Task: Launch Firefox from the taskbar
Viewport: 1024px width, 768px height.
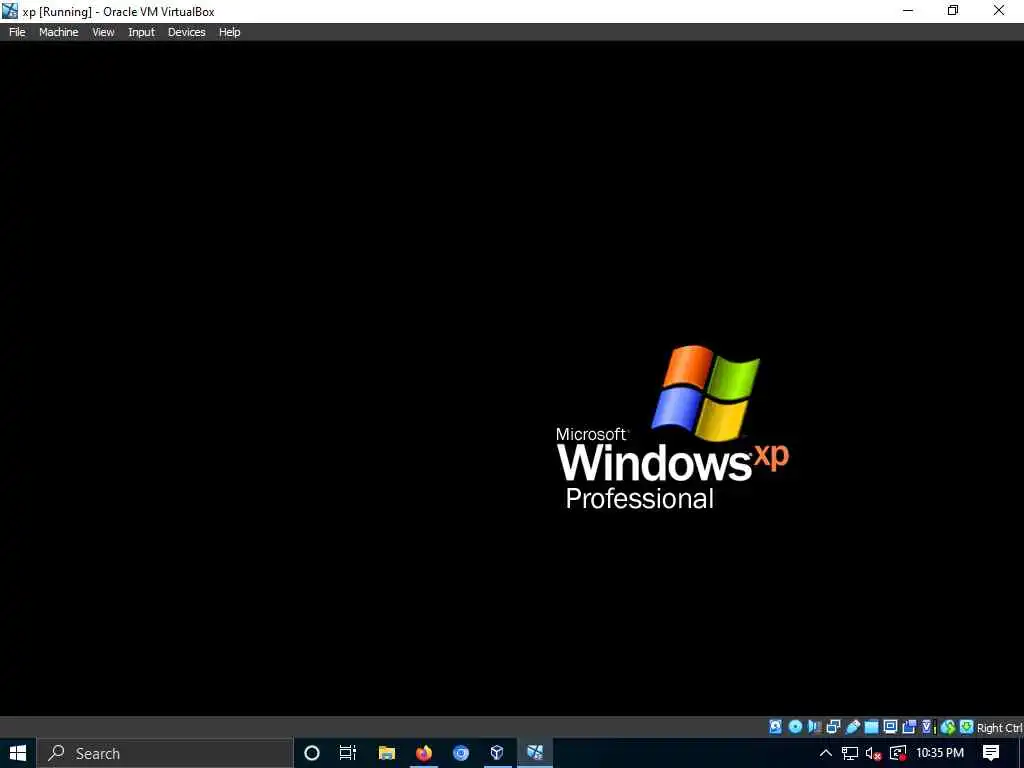Action: pos(424,753)
